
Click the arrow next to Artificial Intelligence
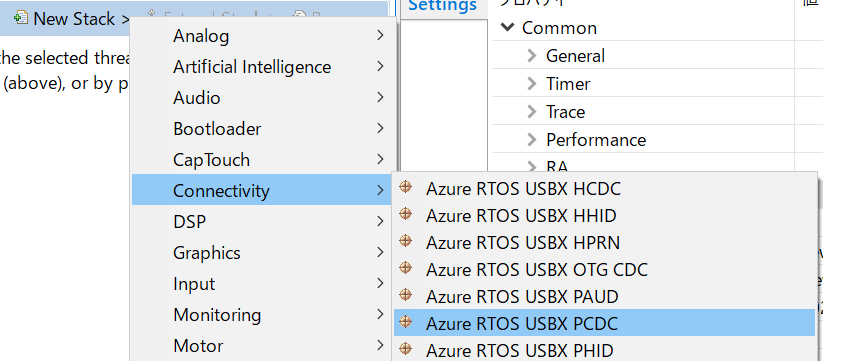tap(381, 67)
